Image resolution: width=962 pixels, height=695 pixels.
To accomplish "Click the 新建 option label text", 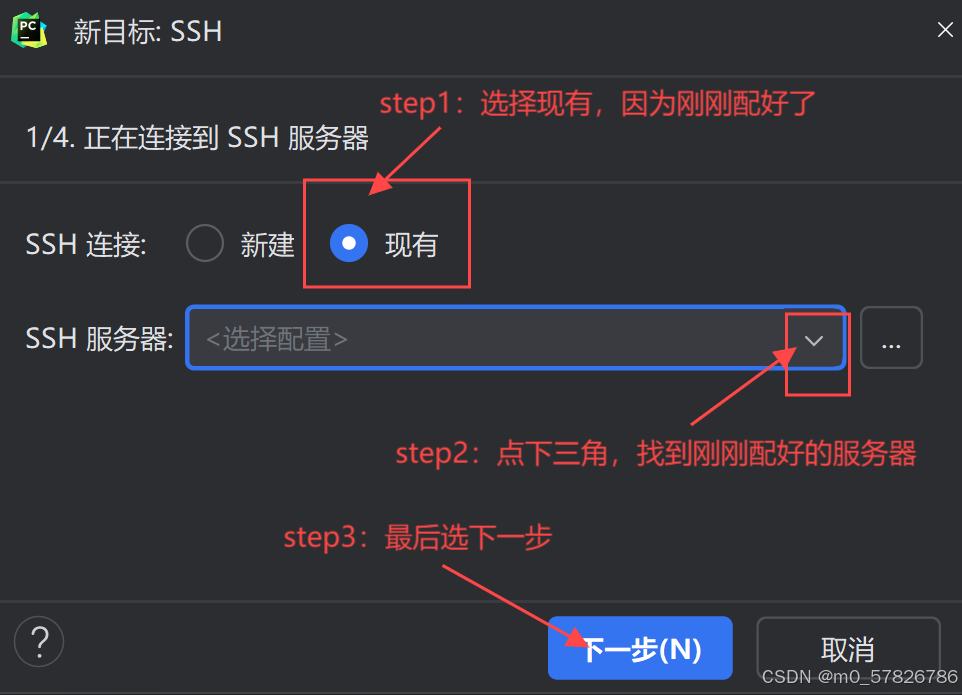I will [x=267, y=245].
